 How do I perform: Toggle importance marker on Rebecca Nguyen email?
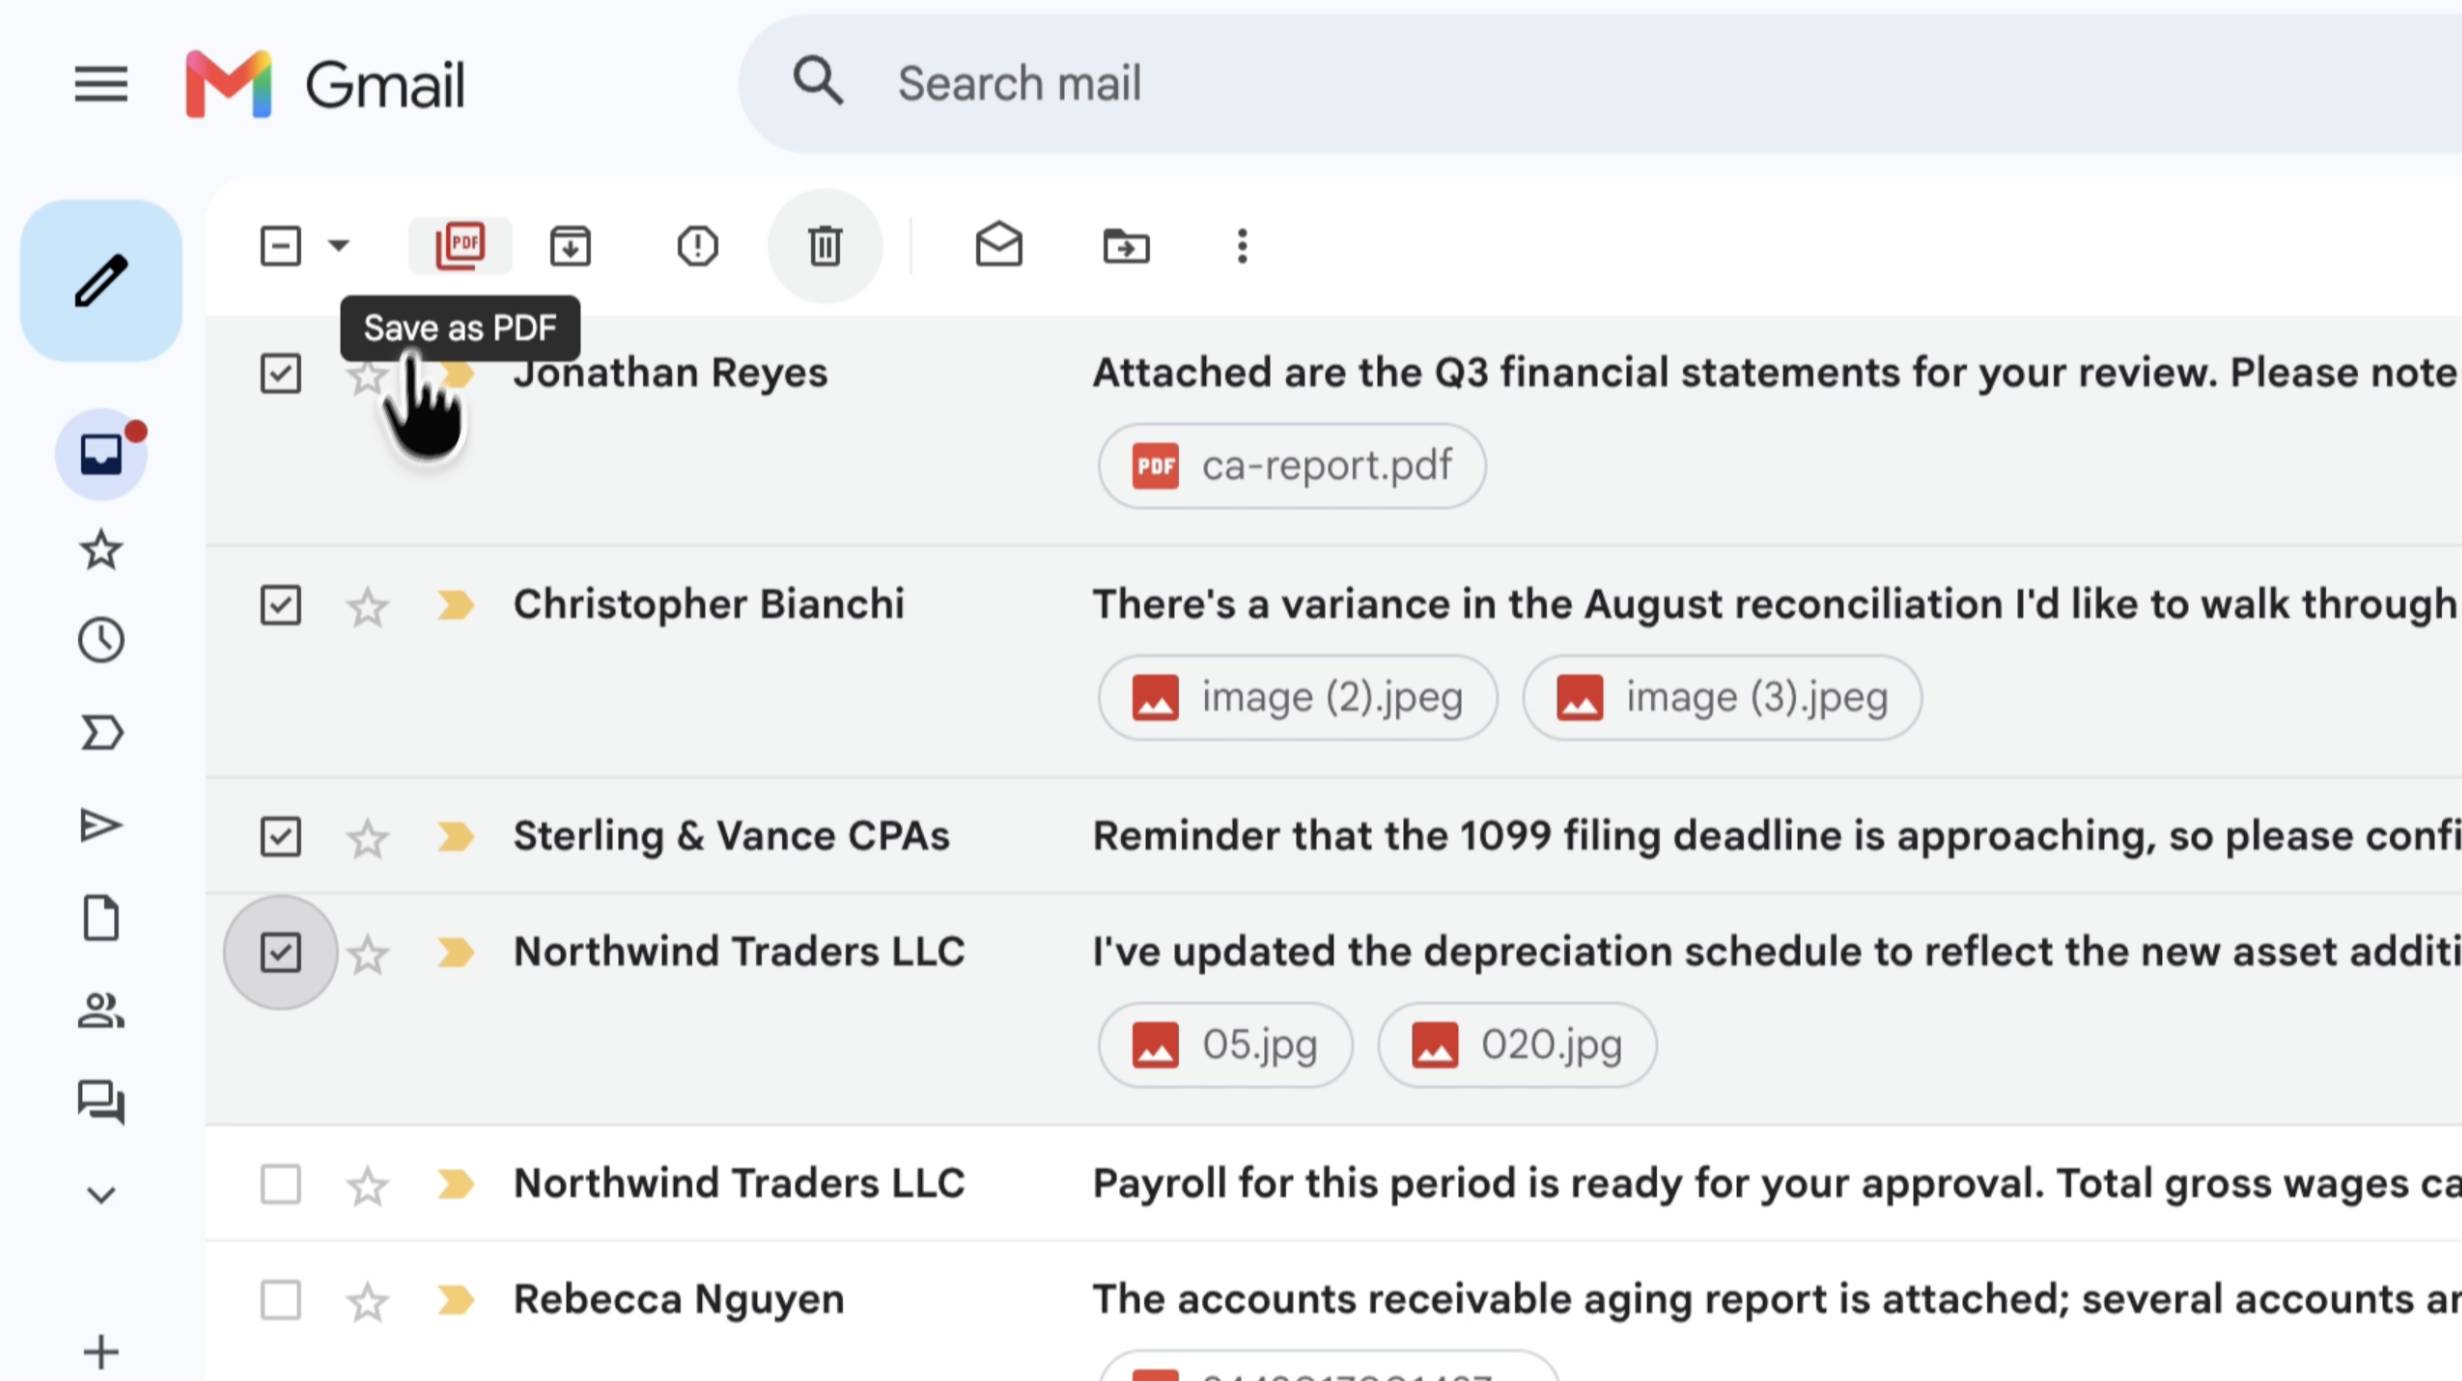tap(455, 1300)
